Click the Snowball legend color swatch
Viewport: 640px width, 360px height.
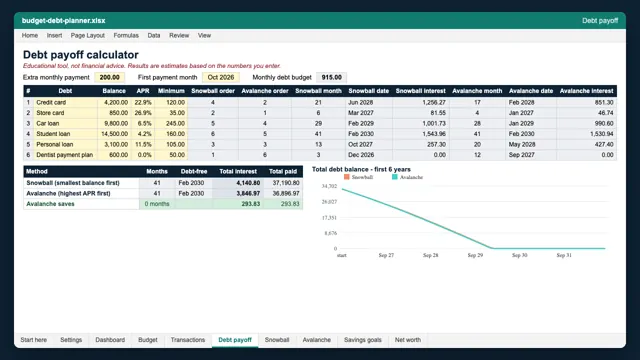[347, 177]
